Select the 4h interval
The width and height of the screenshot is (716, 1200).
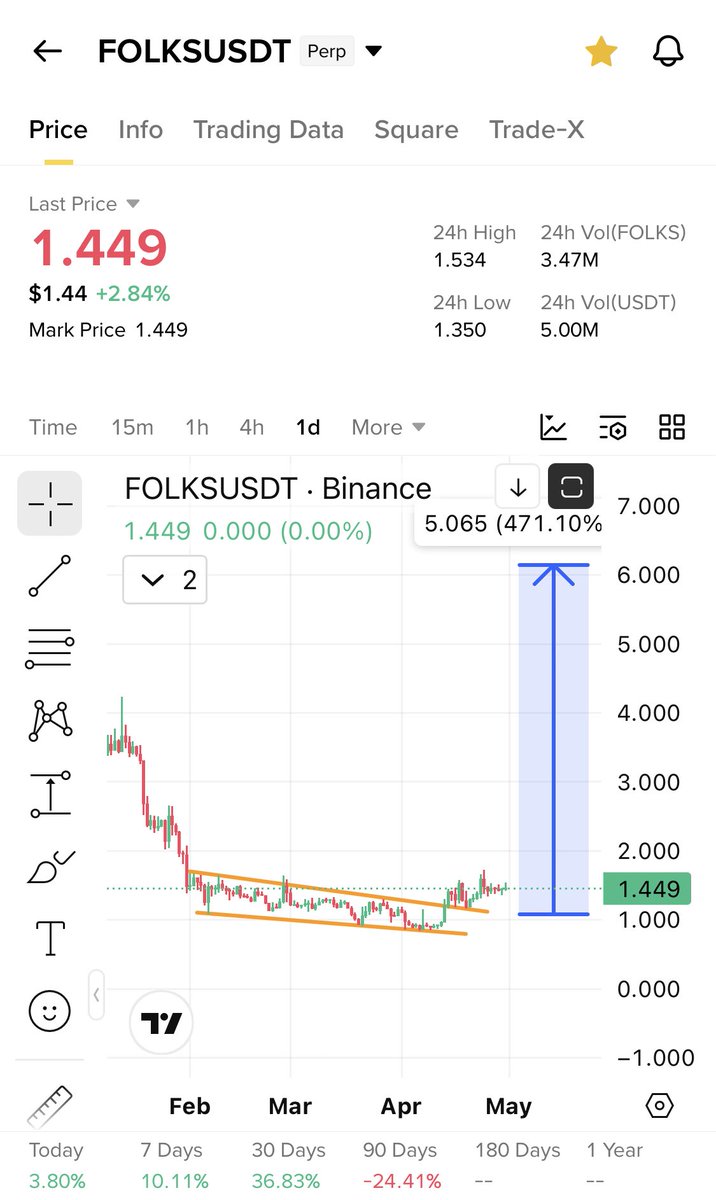pos(252,427)
